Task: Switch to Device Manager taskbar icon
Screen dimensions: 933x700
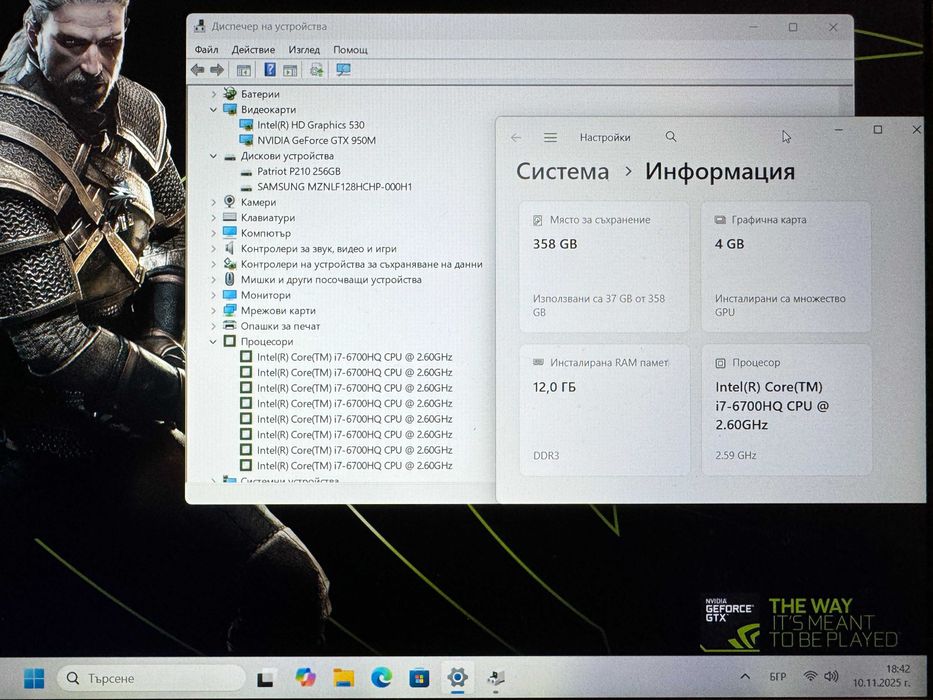Action: click(x=495, y=678)
